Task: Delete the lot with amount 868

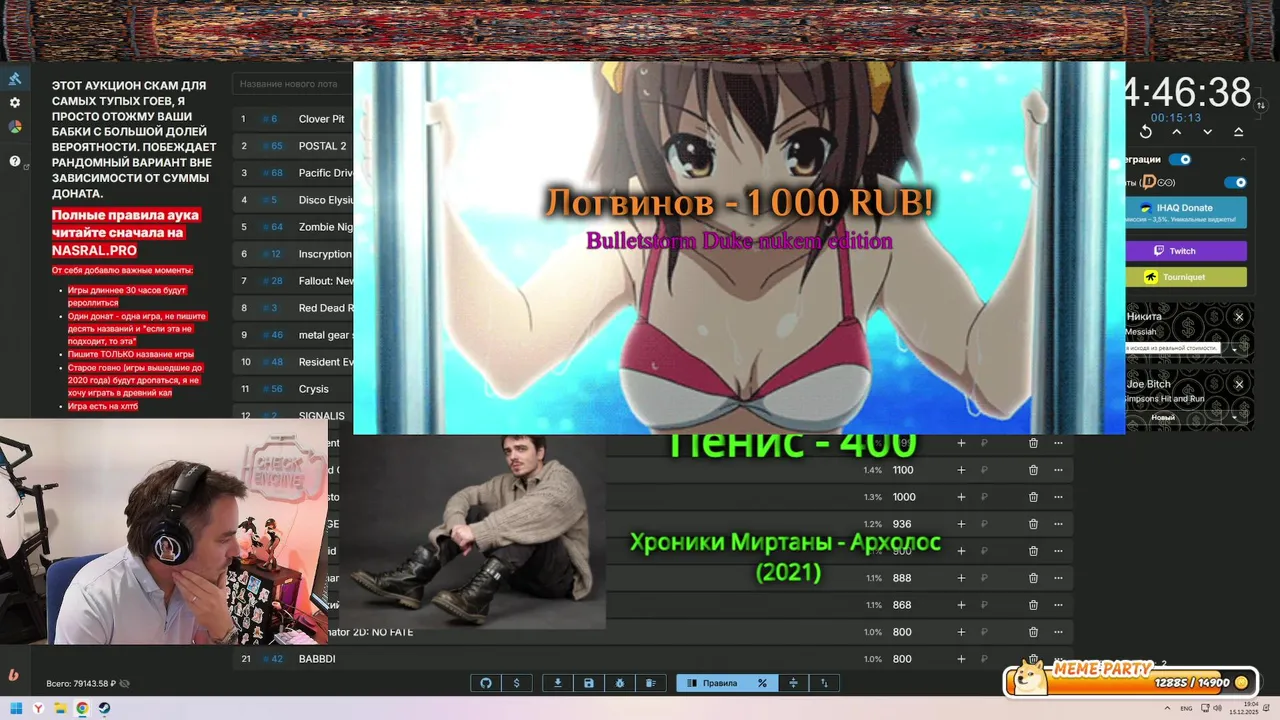Action: pyautogui.click(x=1033, y=605)
